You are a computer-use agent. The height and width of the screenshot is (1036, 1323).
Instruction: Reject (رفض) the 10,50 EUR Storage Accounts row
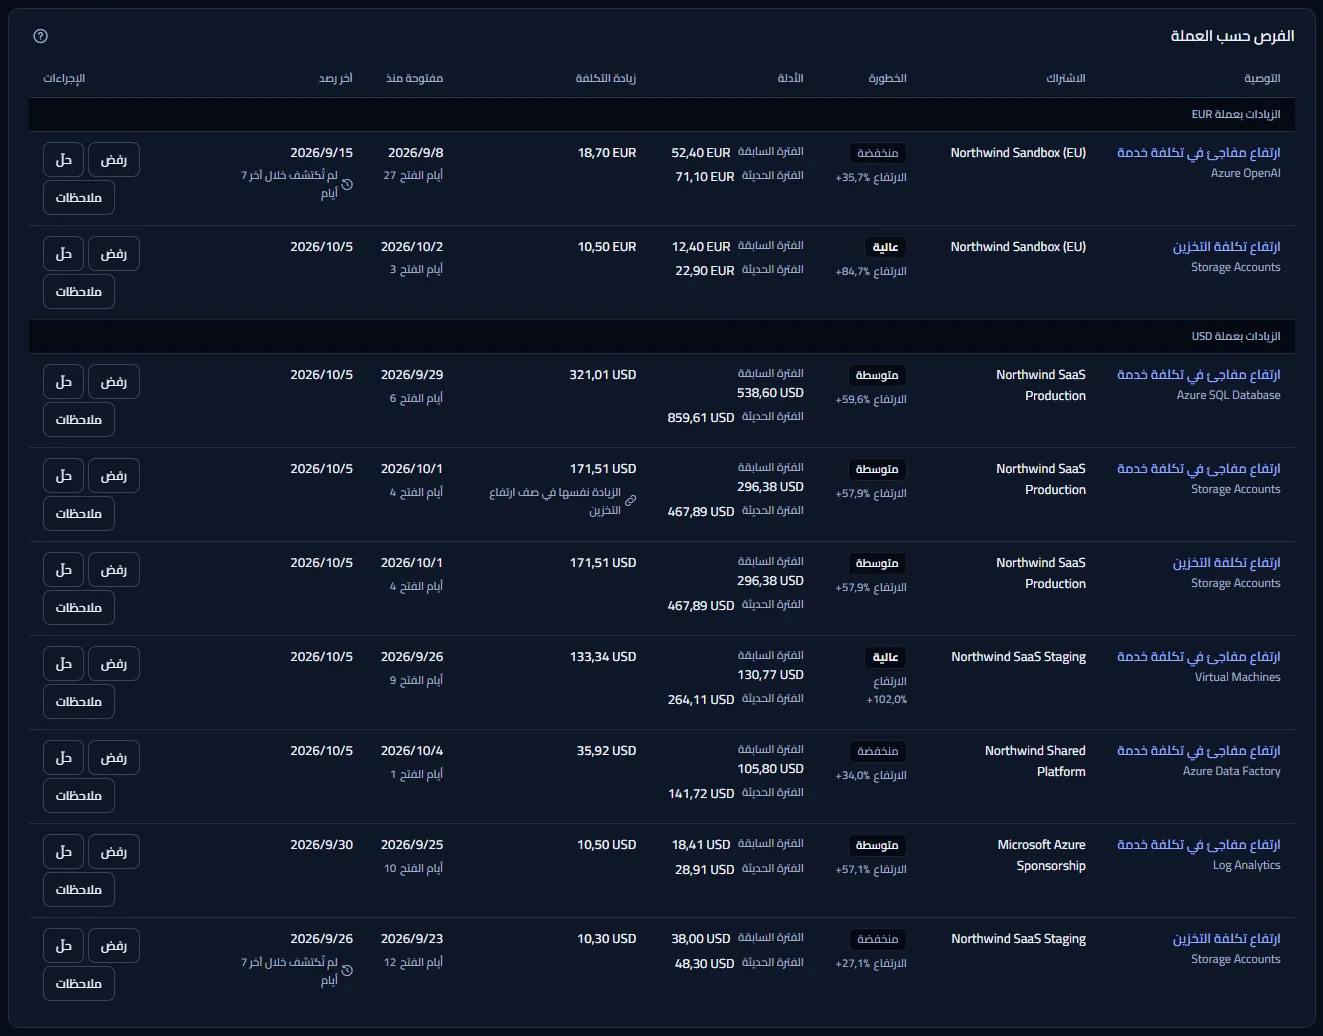(114, 254)
